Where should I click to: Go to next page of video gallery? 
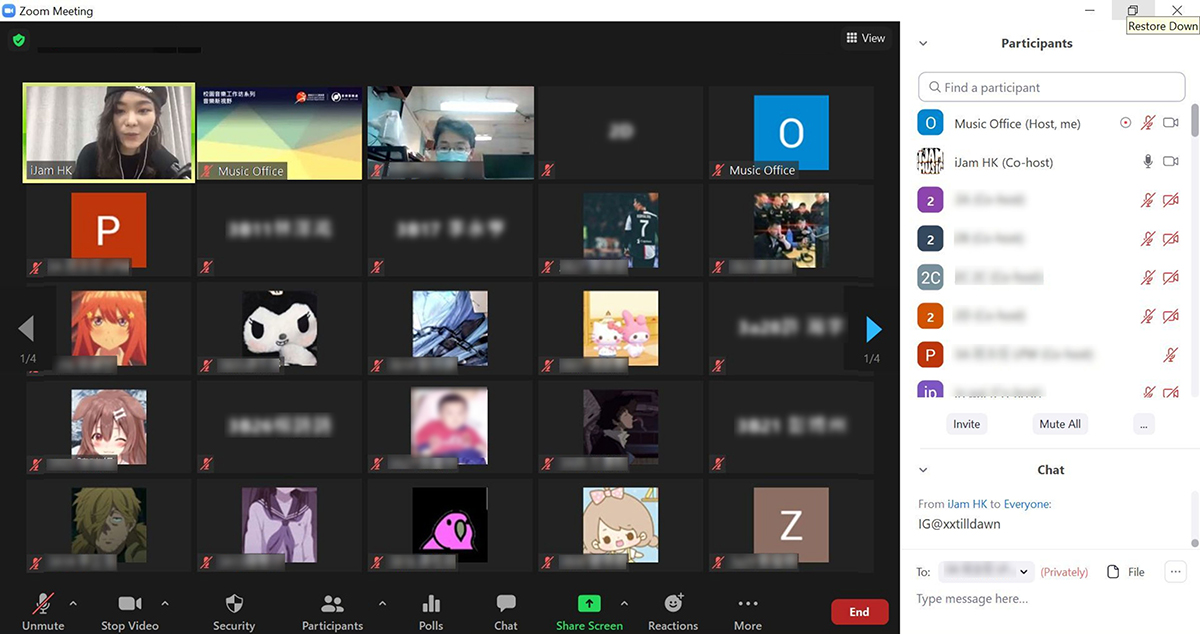pyautogui.click(x=873, y=328)
